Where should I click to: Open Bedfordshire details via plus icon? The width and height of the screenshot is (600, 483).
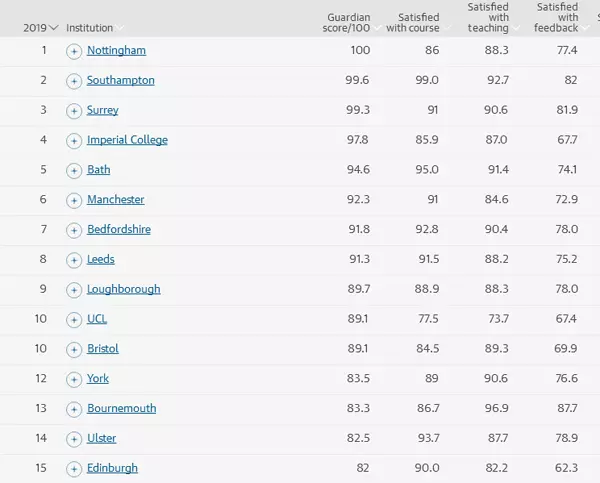coord(74,230)
